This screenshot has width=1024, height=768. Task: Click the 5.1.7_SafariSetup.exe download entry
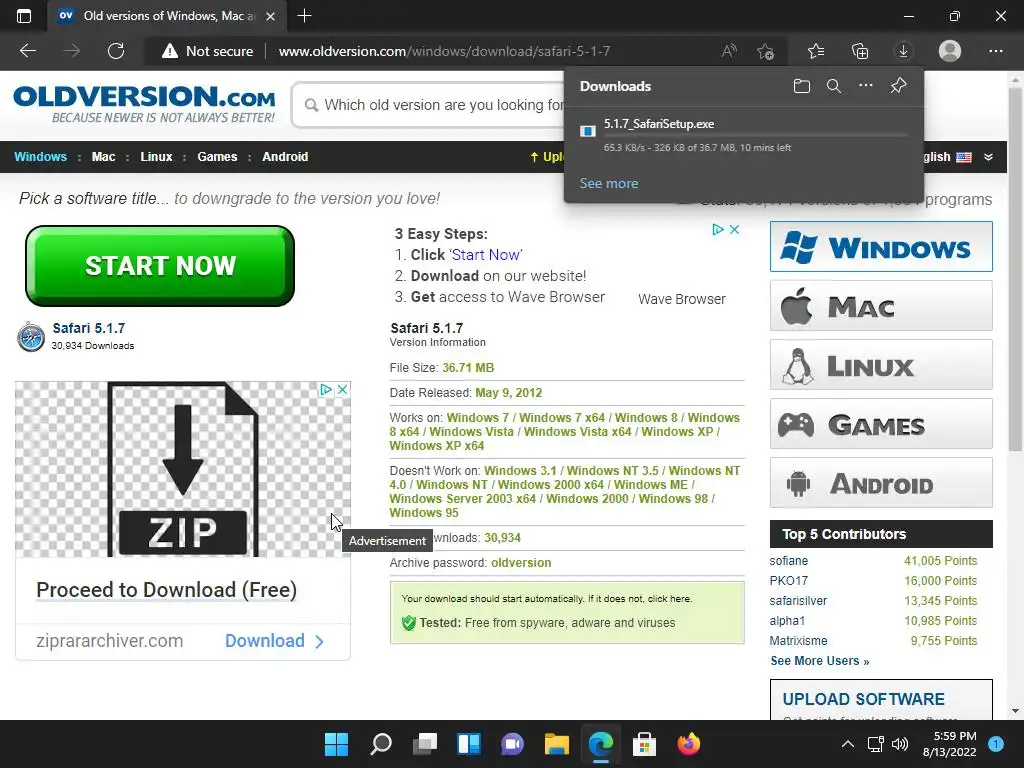pos(744,135)
